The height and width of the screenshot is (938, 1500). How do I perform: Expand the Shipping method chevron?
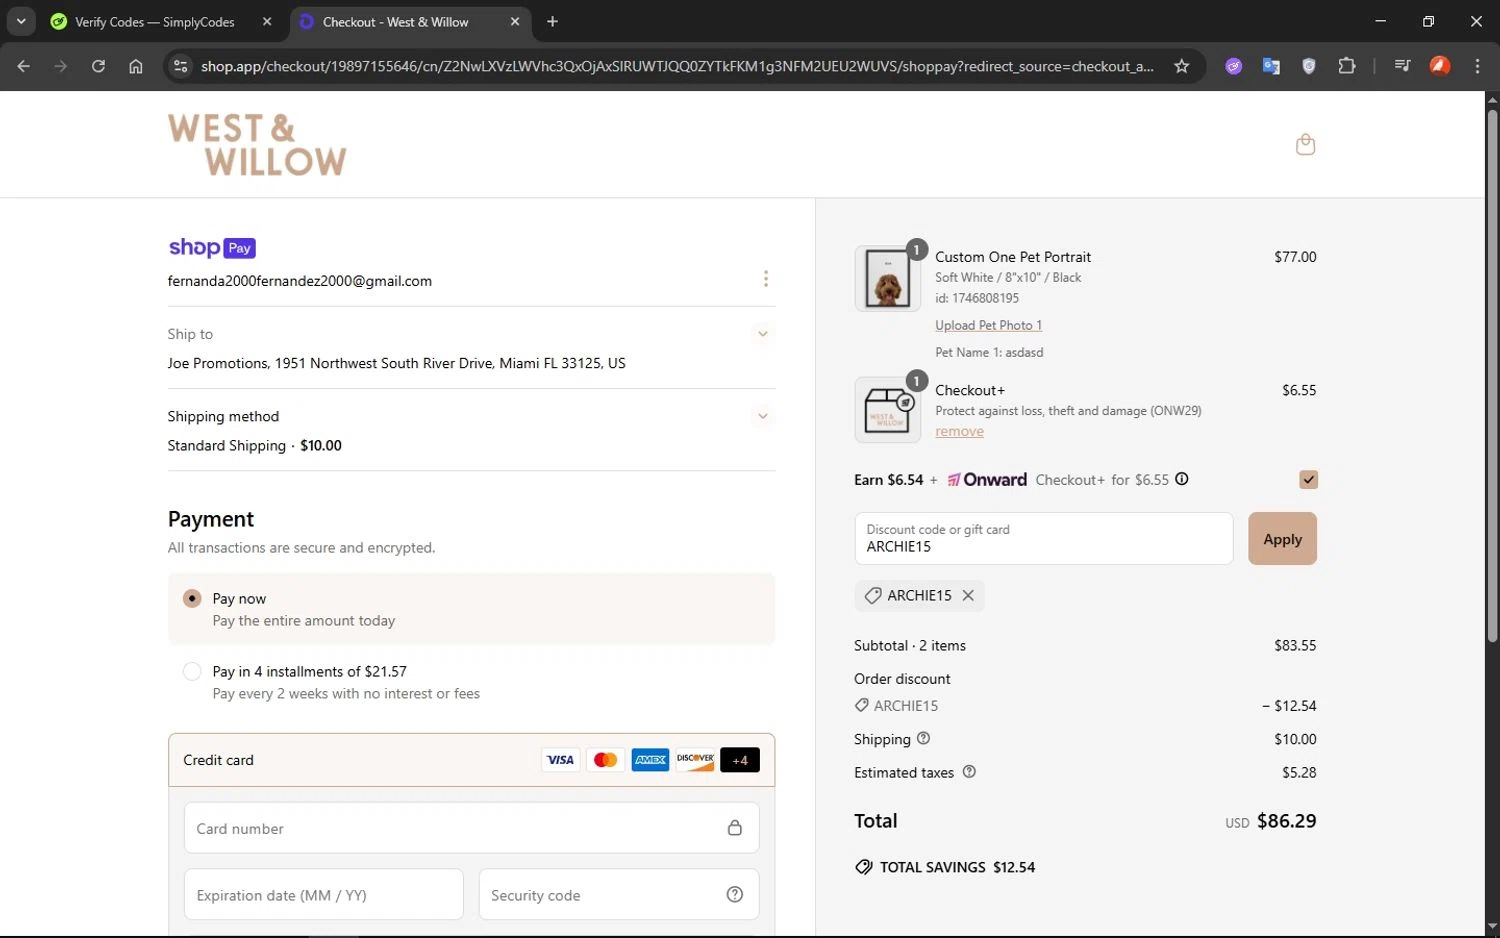[762, 416]
